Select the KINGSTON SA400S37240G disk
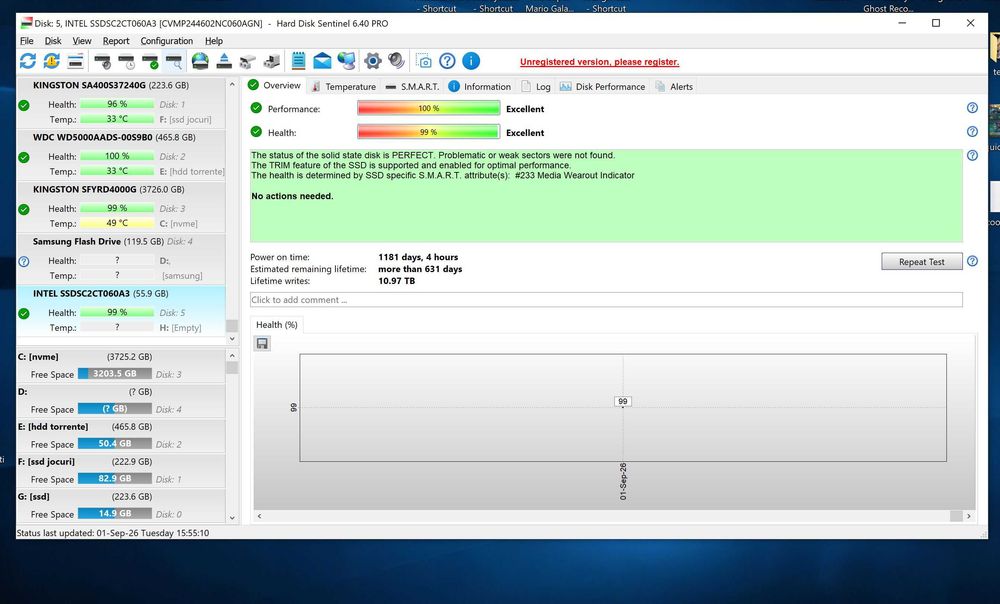 point(121,103)
